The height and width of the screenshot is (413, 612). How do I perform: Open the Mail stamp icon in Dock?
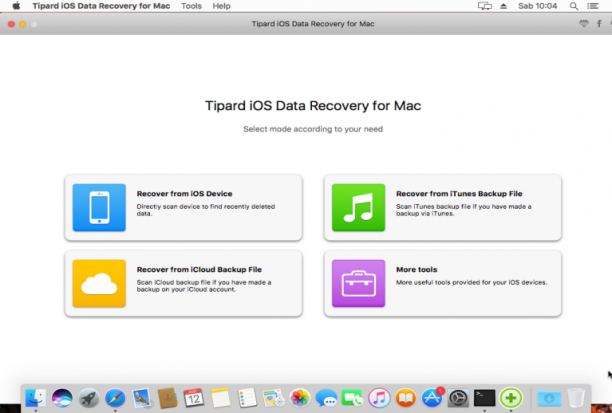coord(141,398)
